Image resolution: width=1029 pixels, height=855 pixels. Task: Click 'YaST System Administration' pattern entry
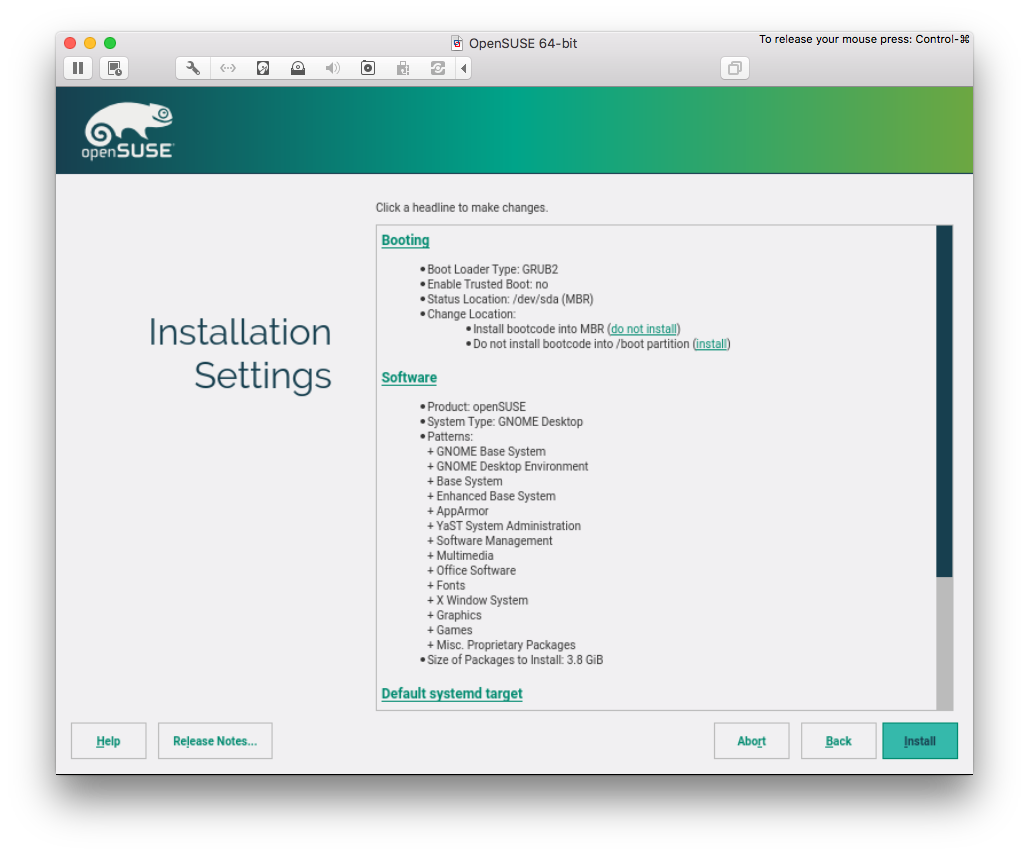[x=508, y=526]
